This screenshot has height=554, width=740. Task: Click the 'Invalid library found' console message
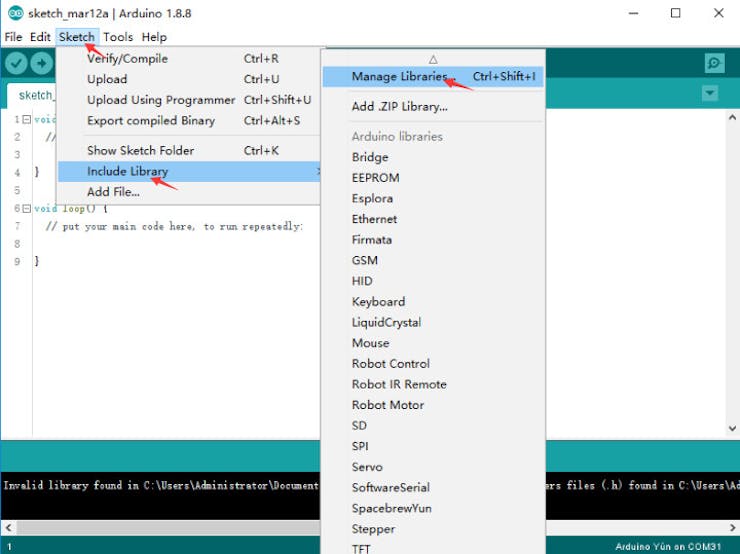tap(161, 486)
